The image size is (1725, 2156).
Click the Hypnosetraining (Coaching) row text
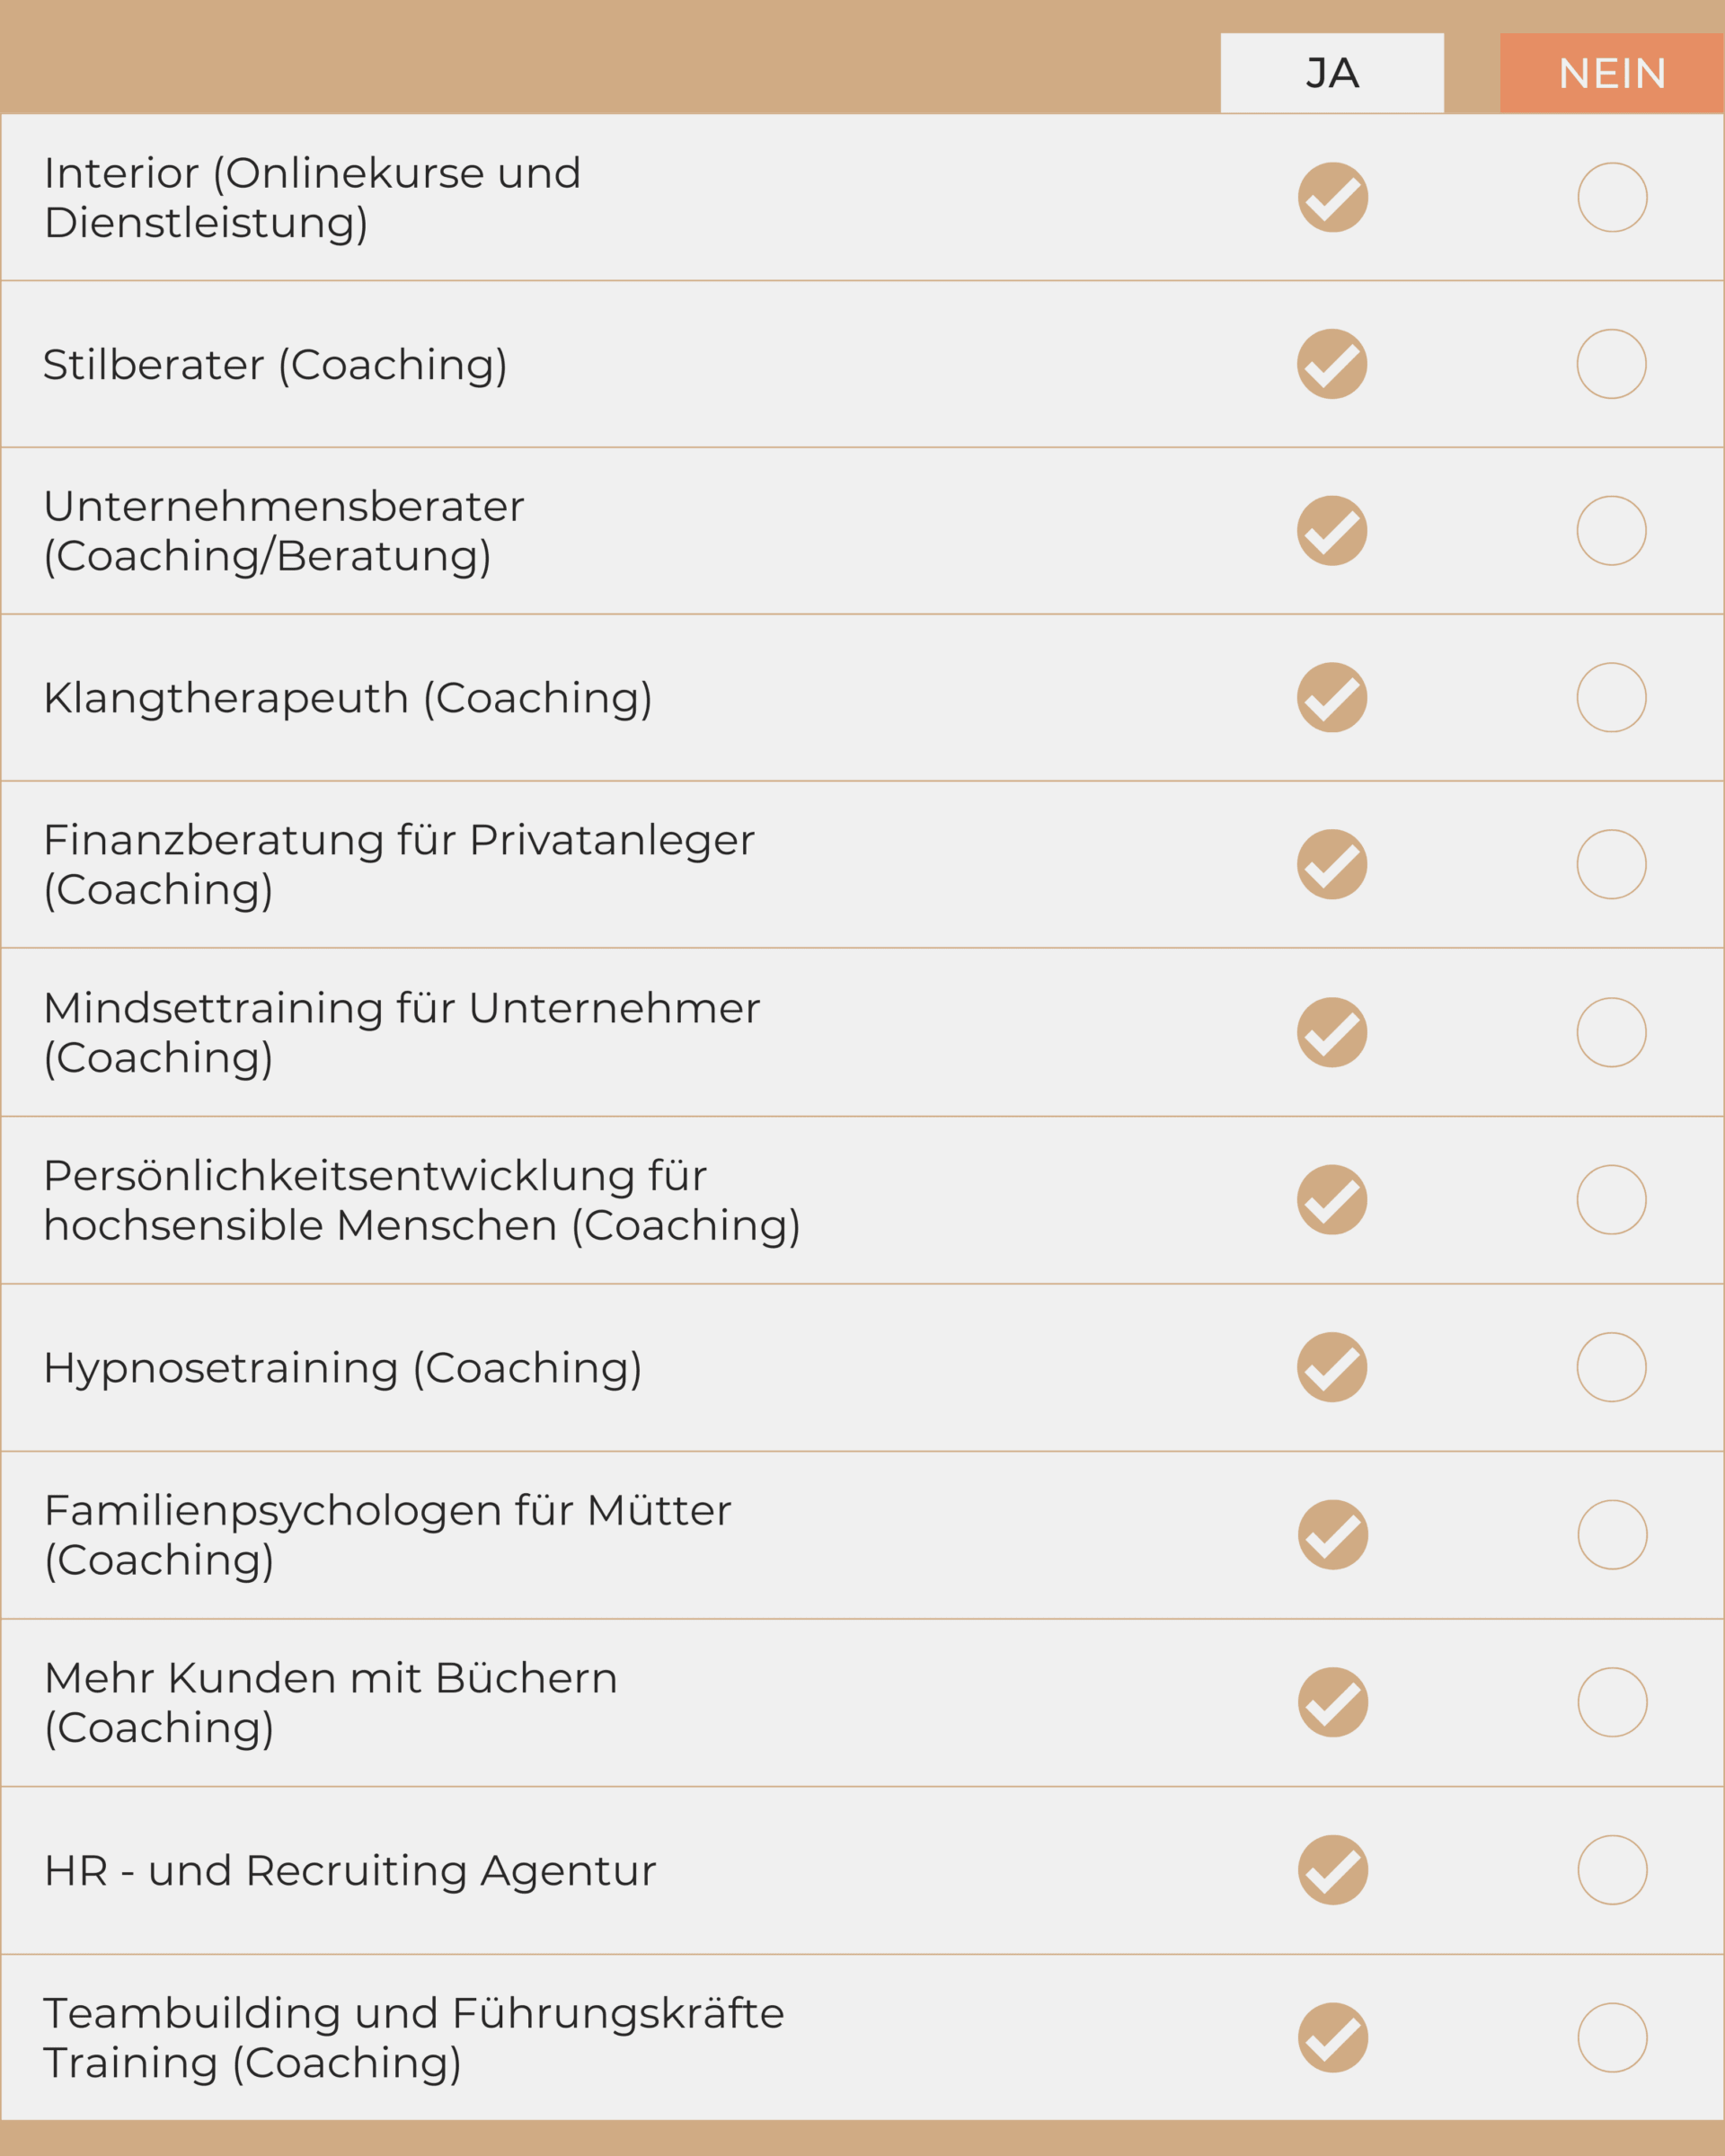[342, 1368]
